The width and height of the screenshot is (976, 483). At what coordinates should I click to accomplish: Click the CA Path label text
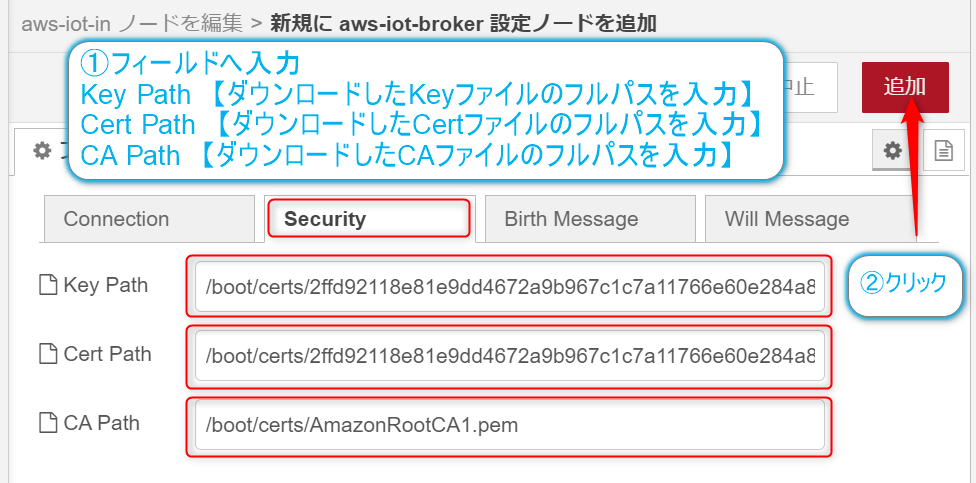pos(101,423)
